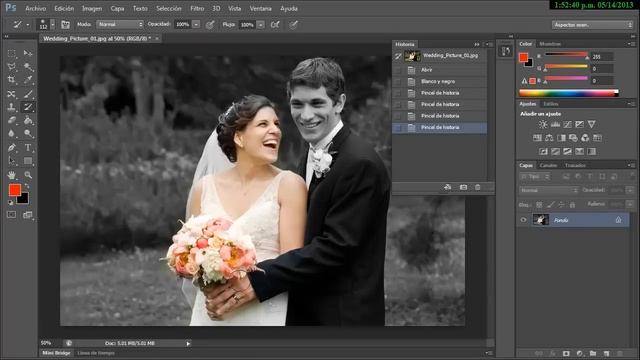Select the Lasso tool
640x360 pixels.
click(11, 67)
